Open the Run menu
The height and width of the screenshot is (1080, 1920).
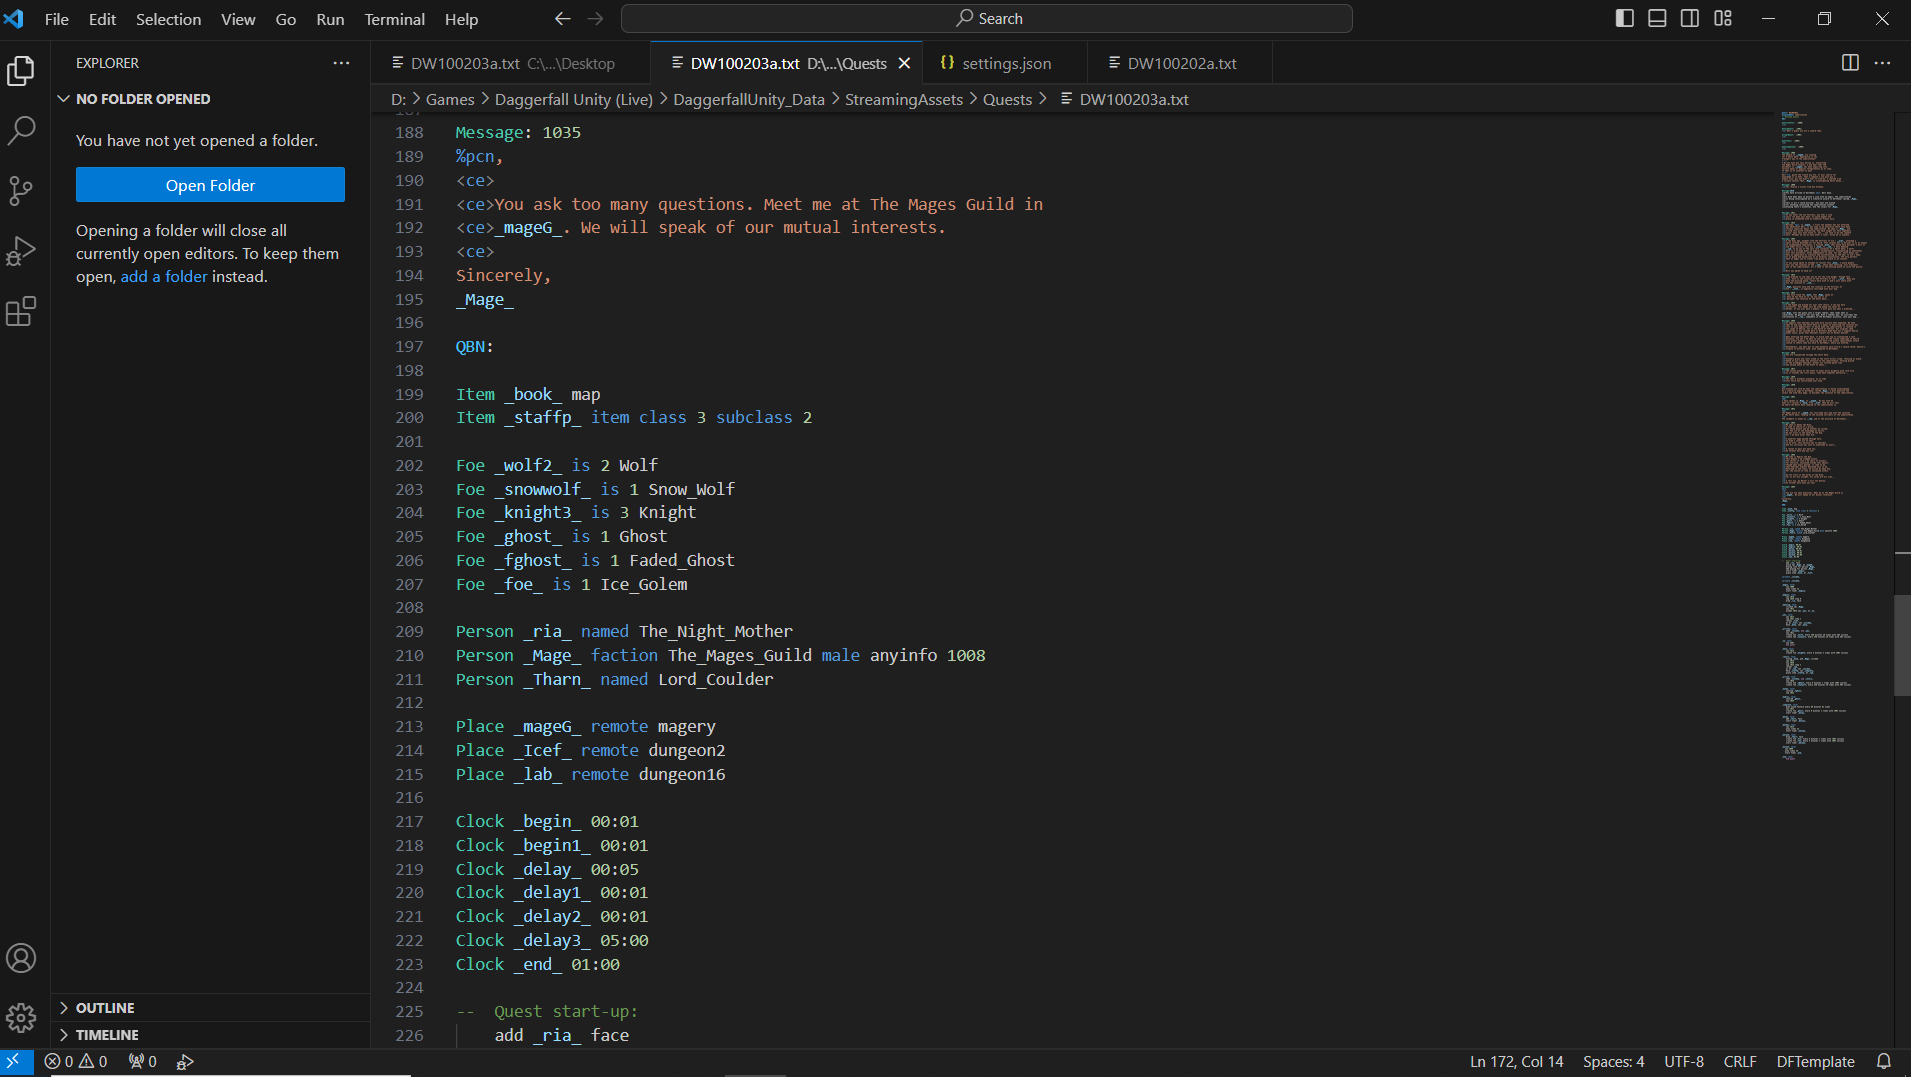click(x=330, y=19)
